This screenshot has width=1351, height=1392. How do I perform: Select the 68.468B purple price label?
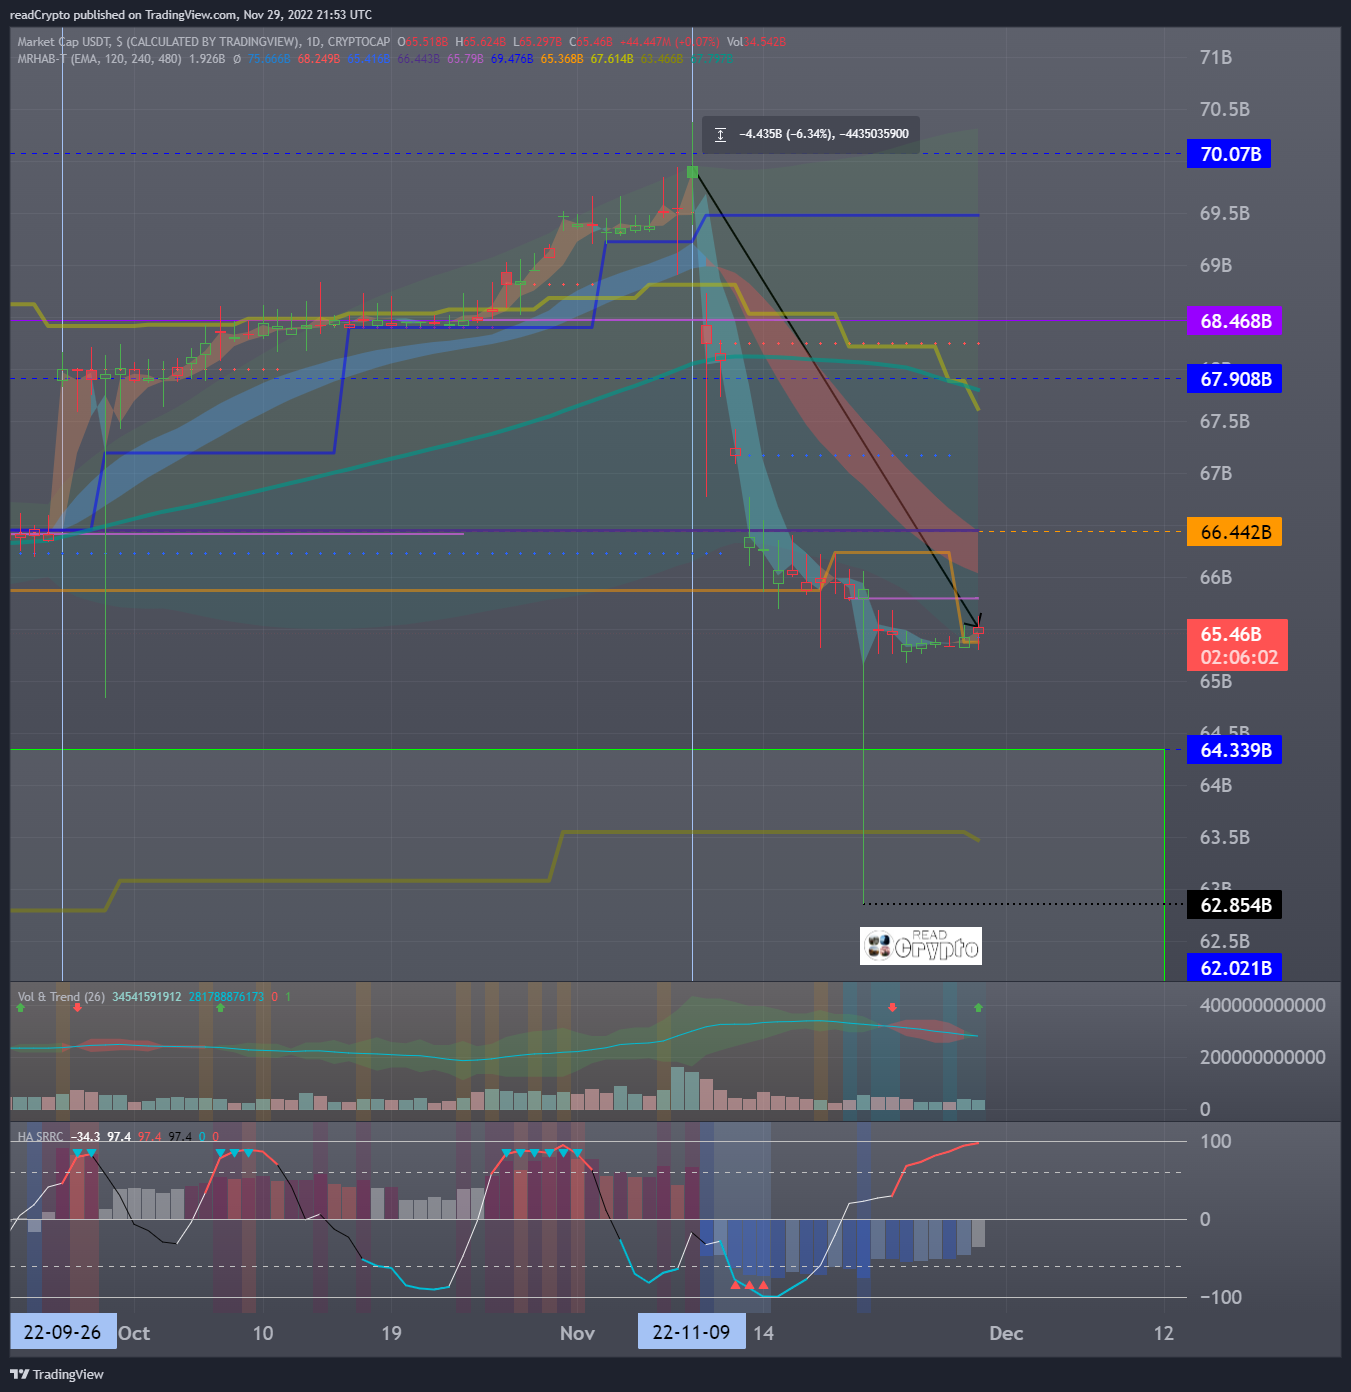pyautogui.click(x=1235, y=321)
